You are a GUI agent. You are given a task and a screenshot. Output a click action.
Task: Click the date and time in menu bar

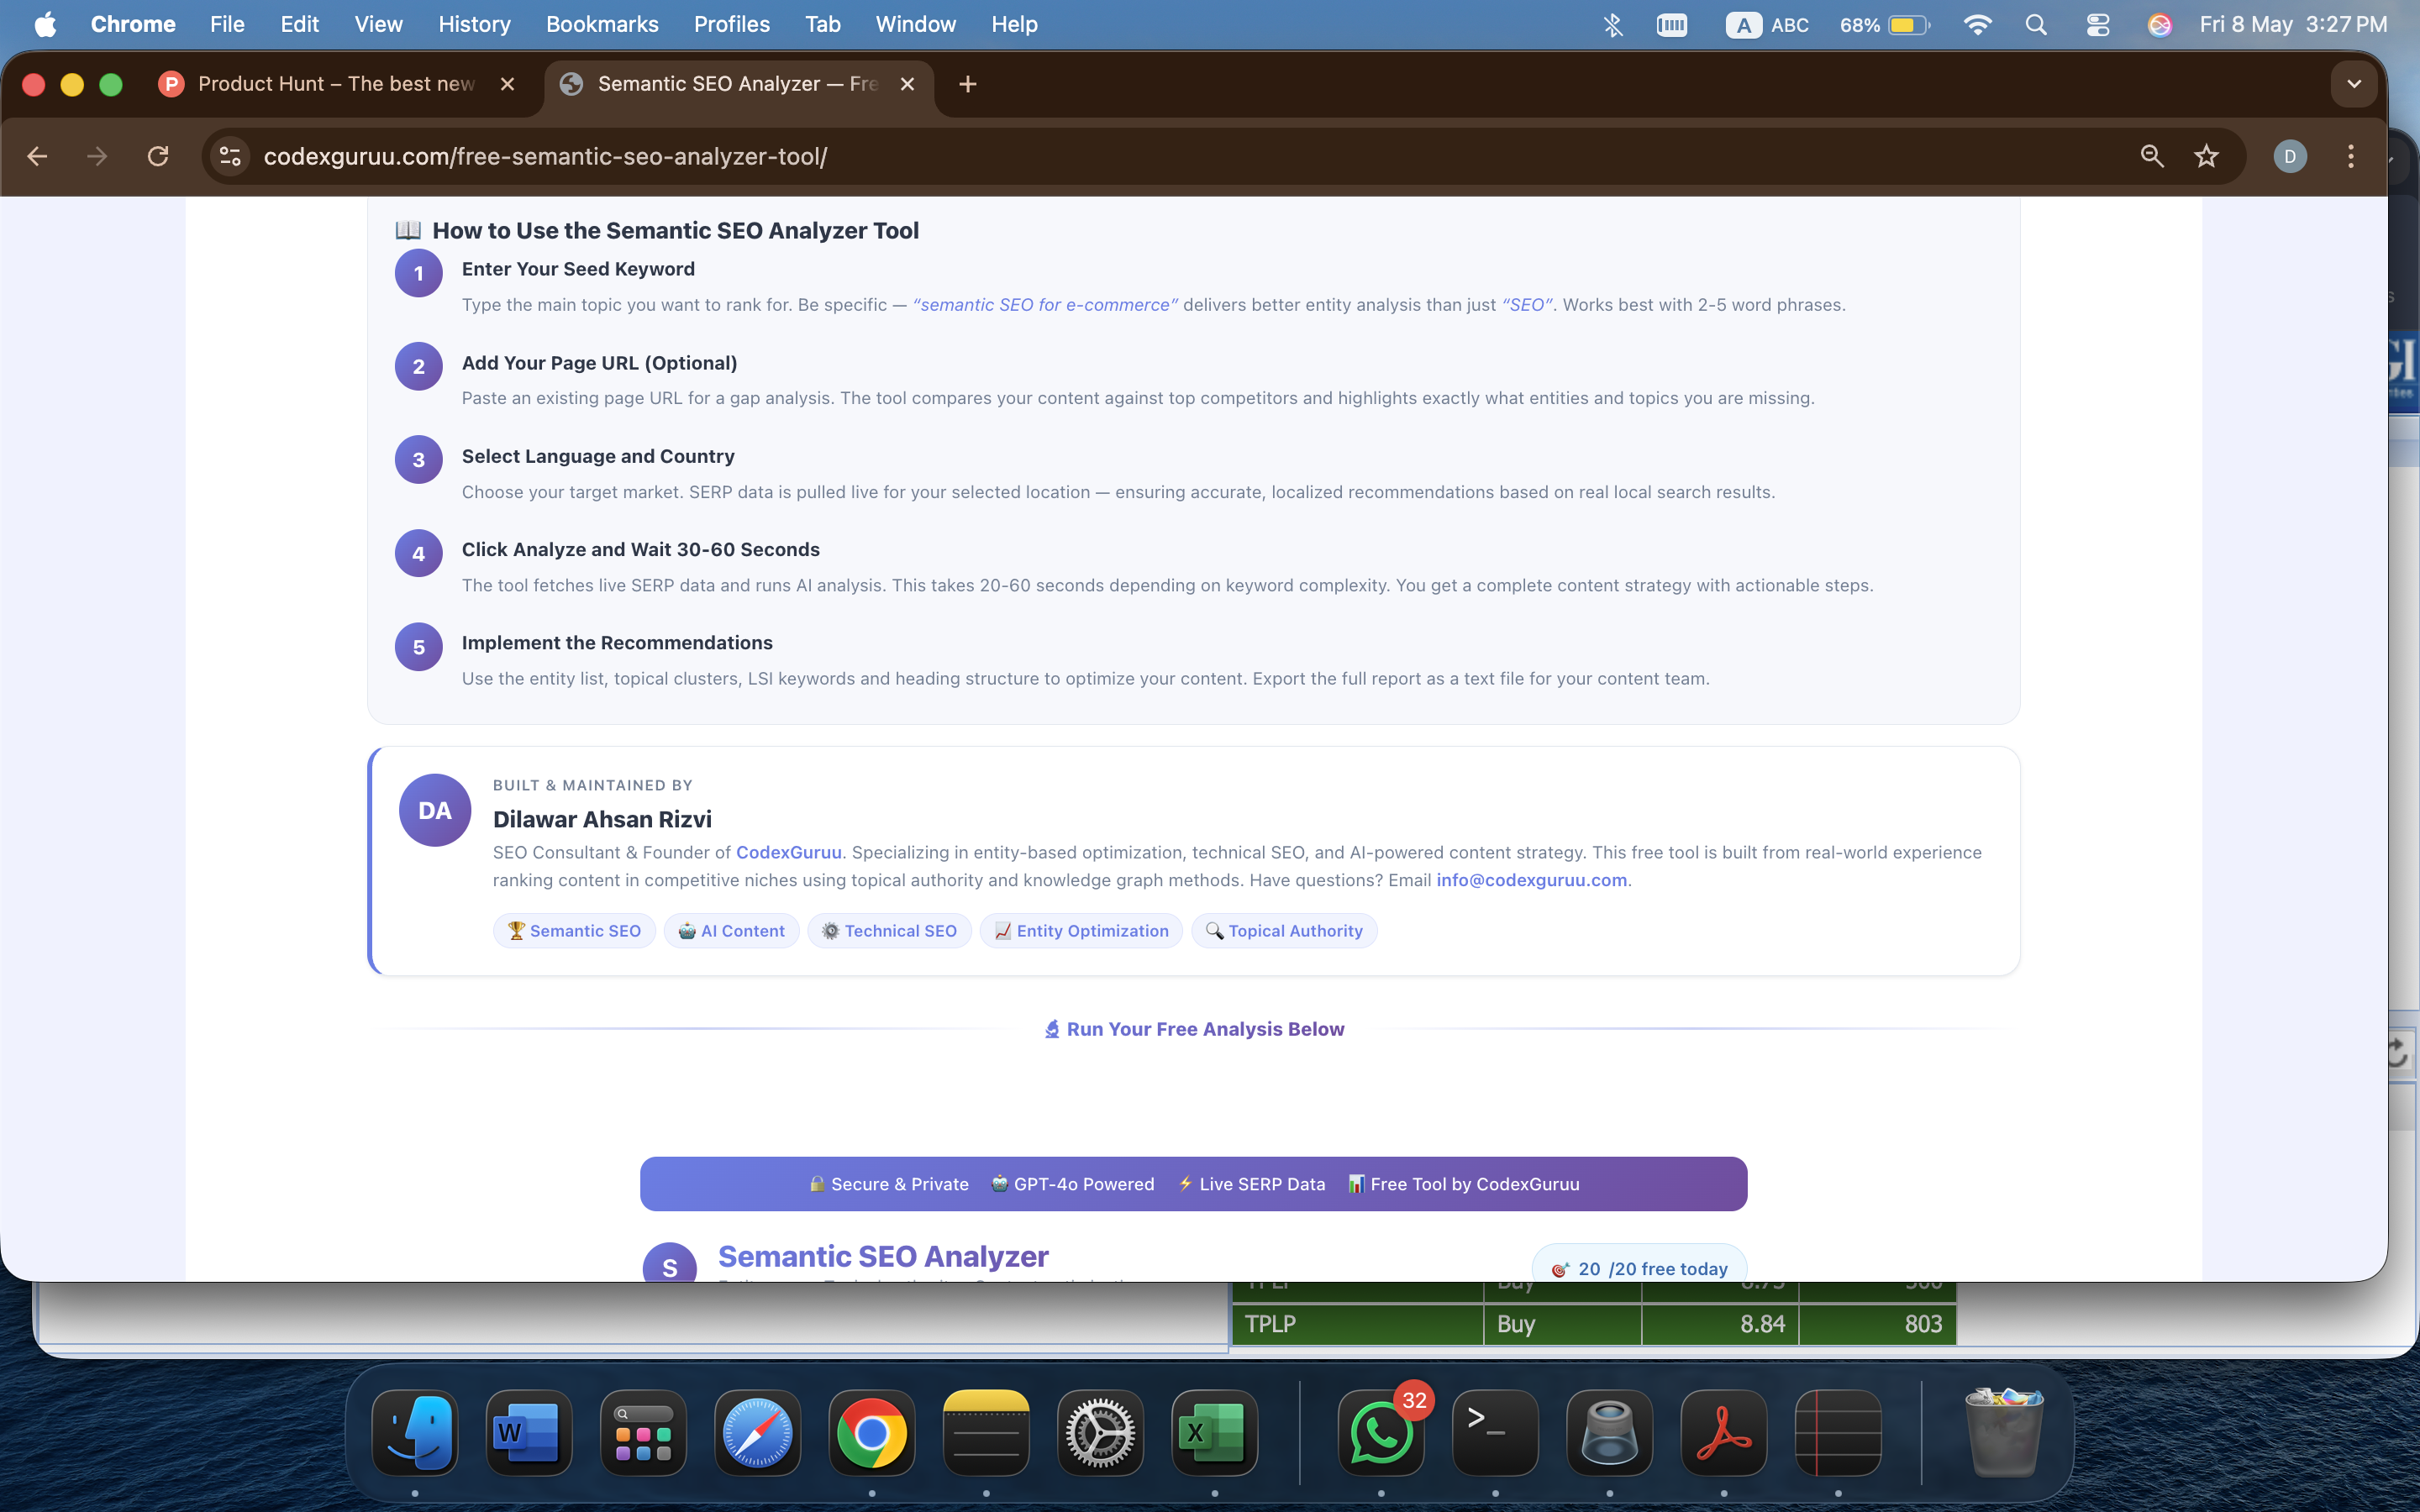point(2293,24)
